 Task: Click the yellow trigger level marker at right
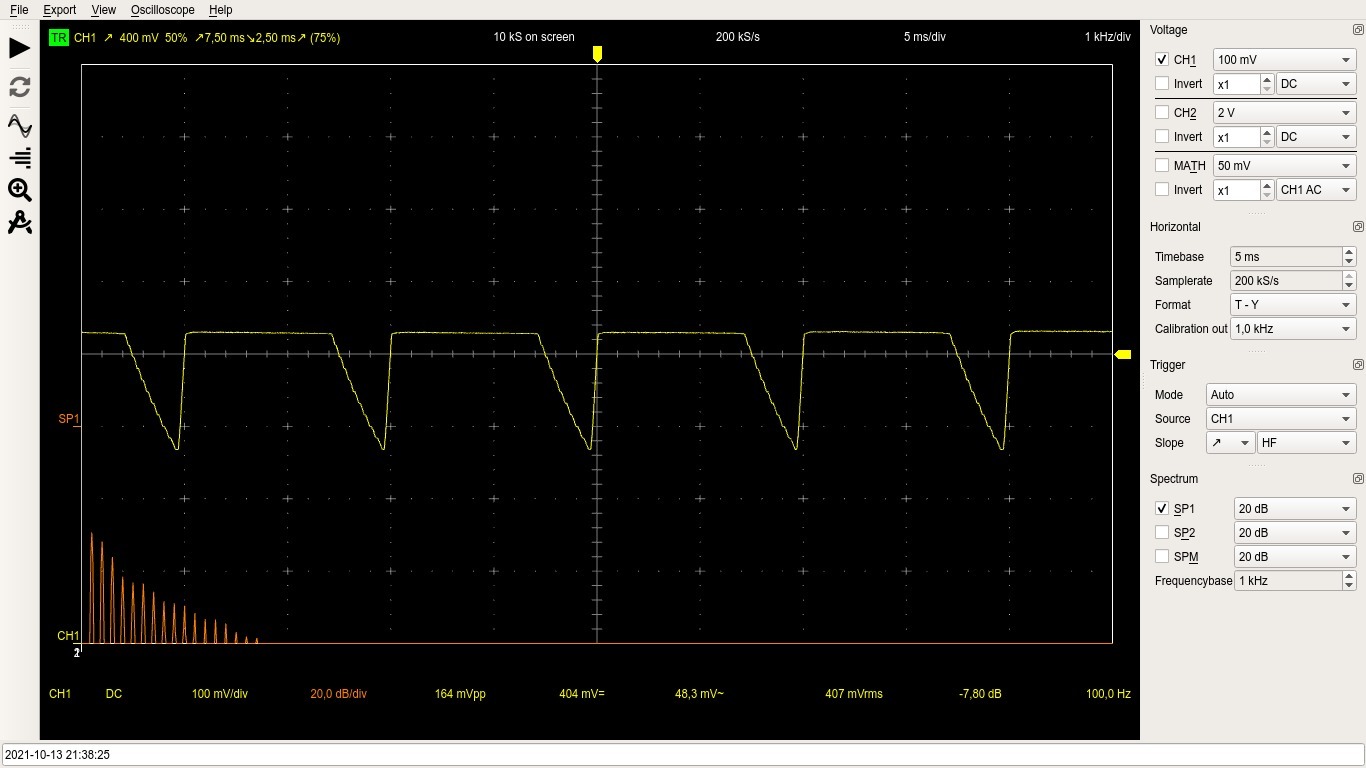pos(1123,354)
